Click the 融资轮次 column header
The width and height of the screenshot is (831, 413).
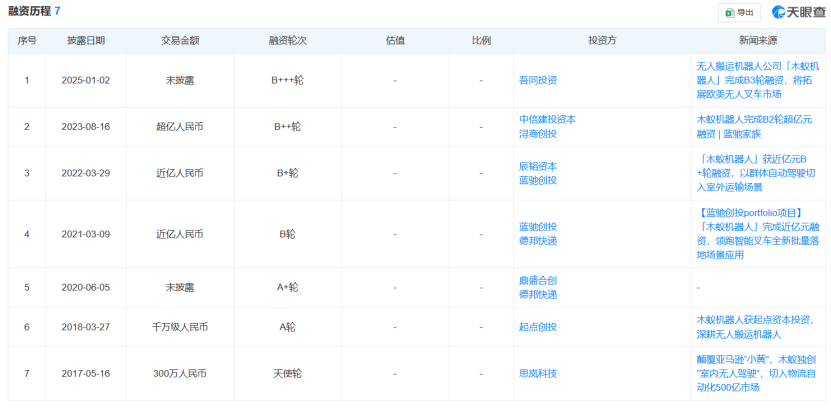point(288,41)
